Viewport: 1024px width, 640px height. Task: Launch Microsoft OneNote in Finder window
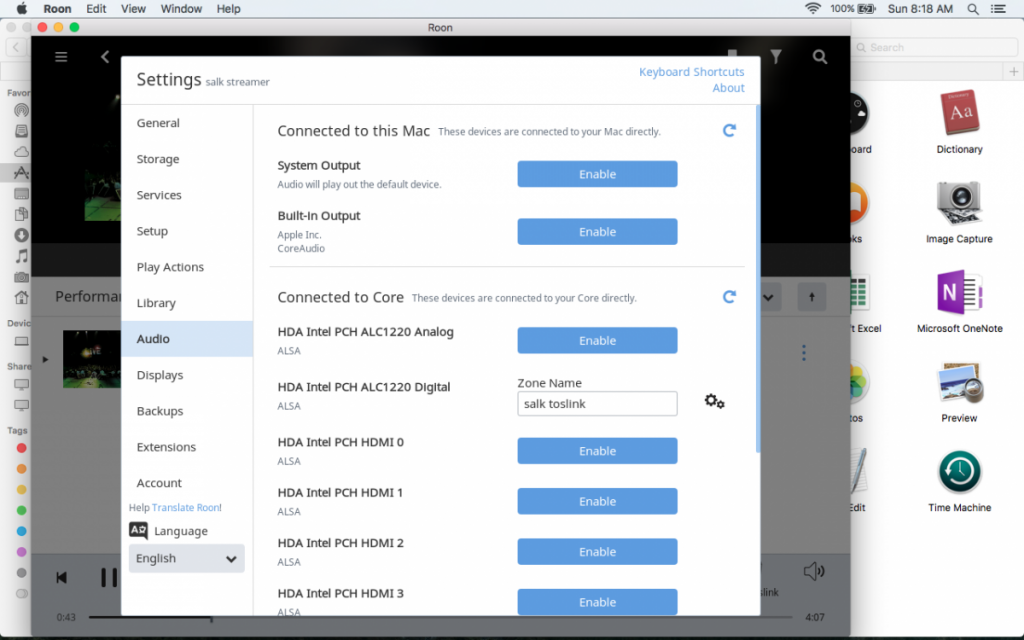point(959,301)
